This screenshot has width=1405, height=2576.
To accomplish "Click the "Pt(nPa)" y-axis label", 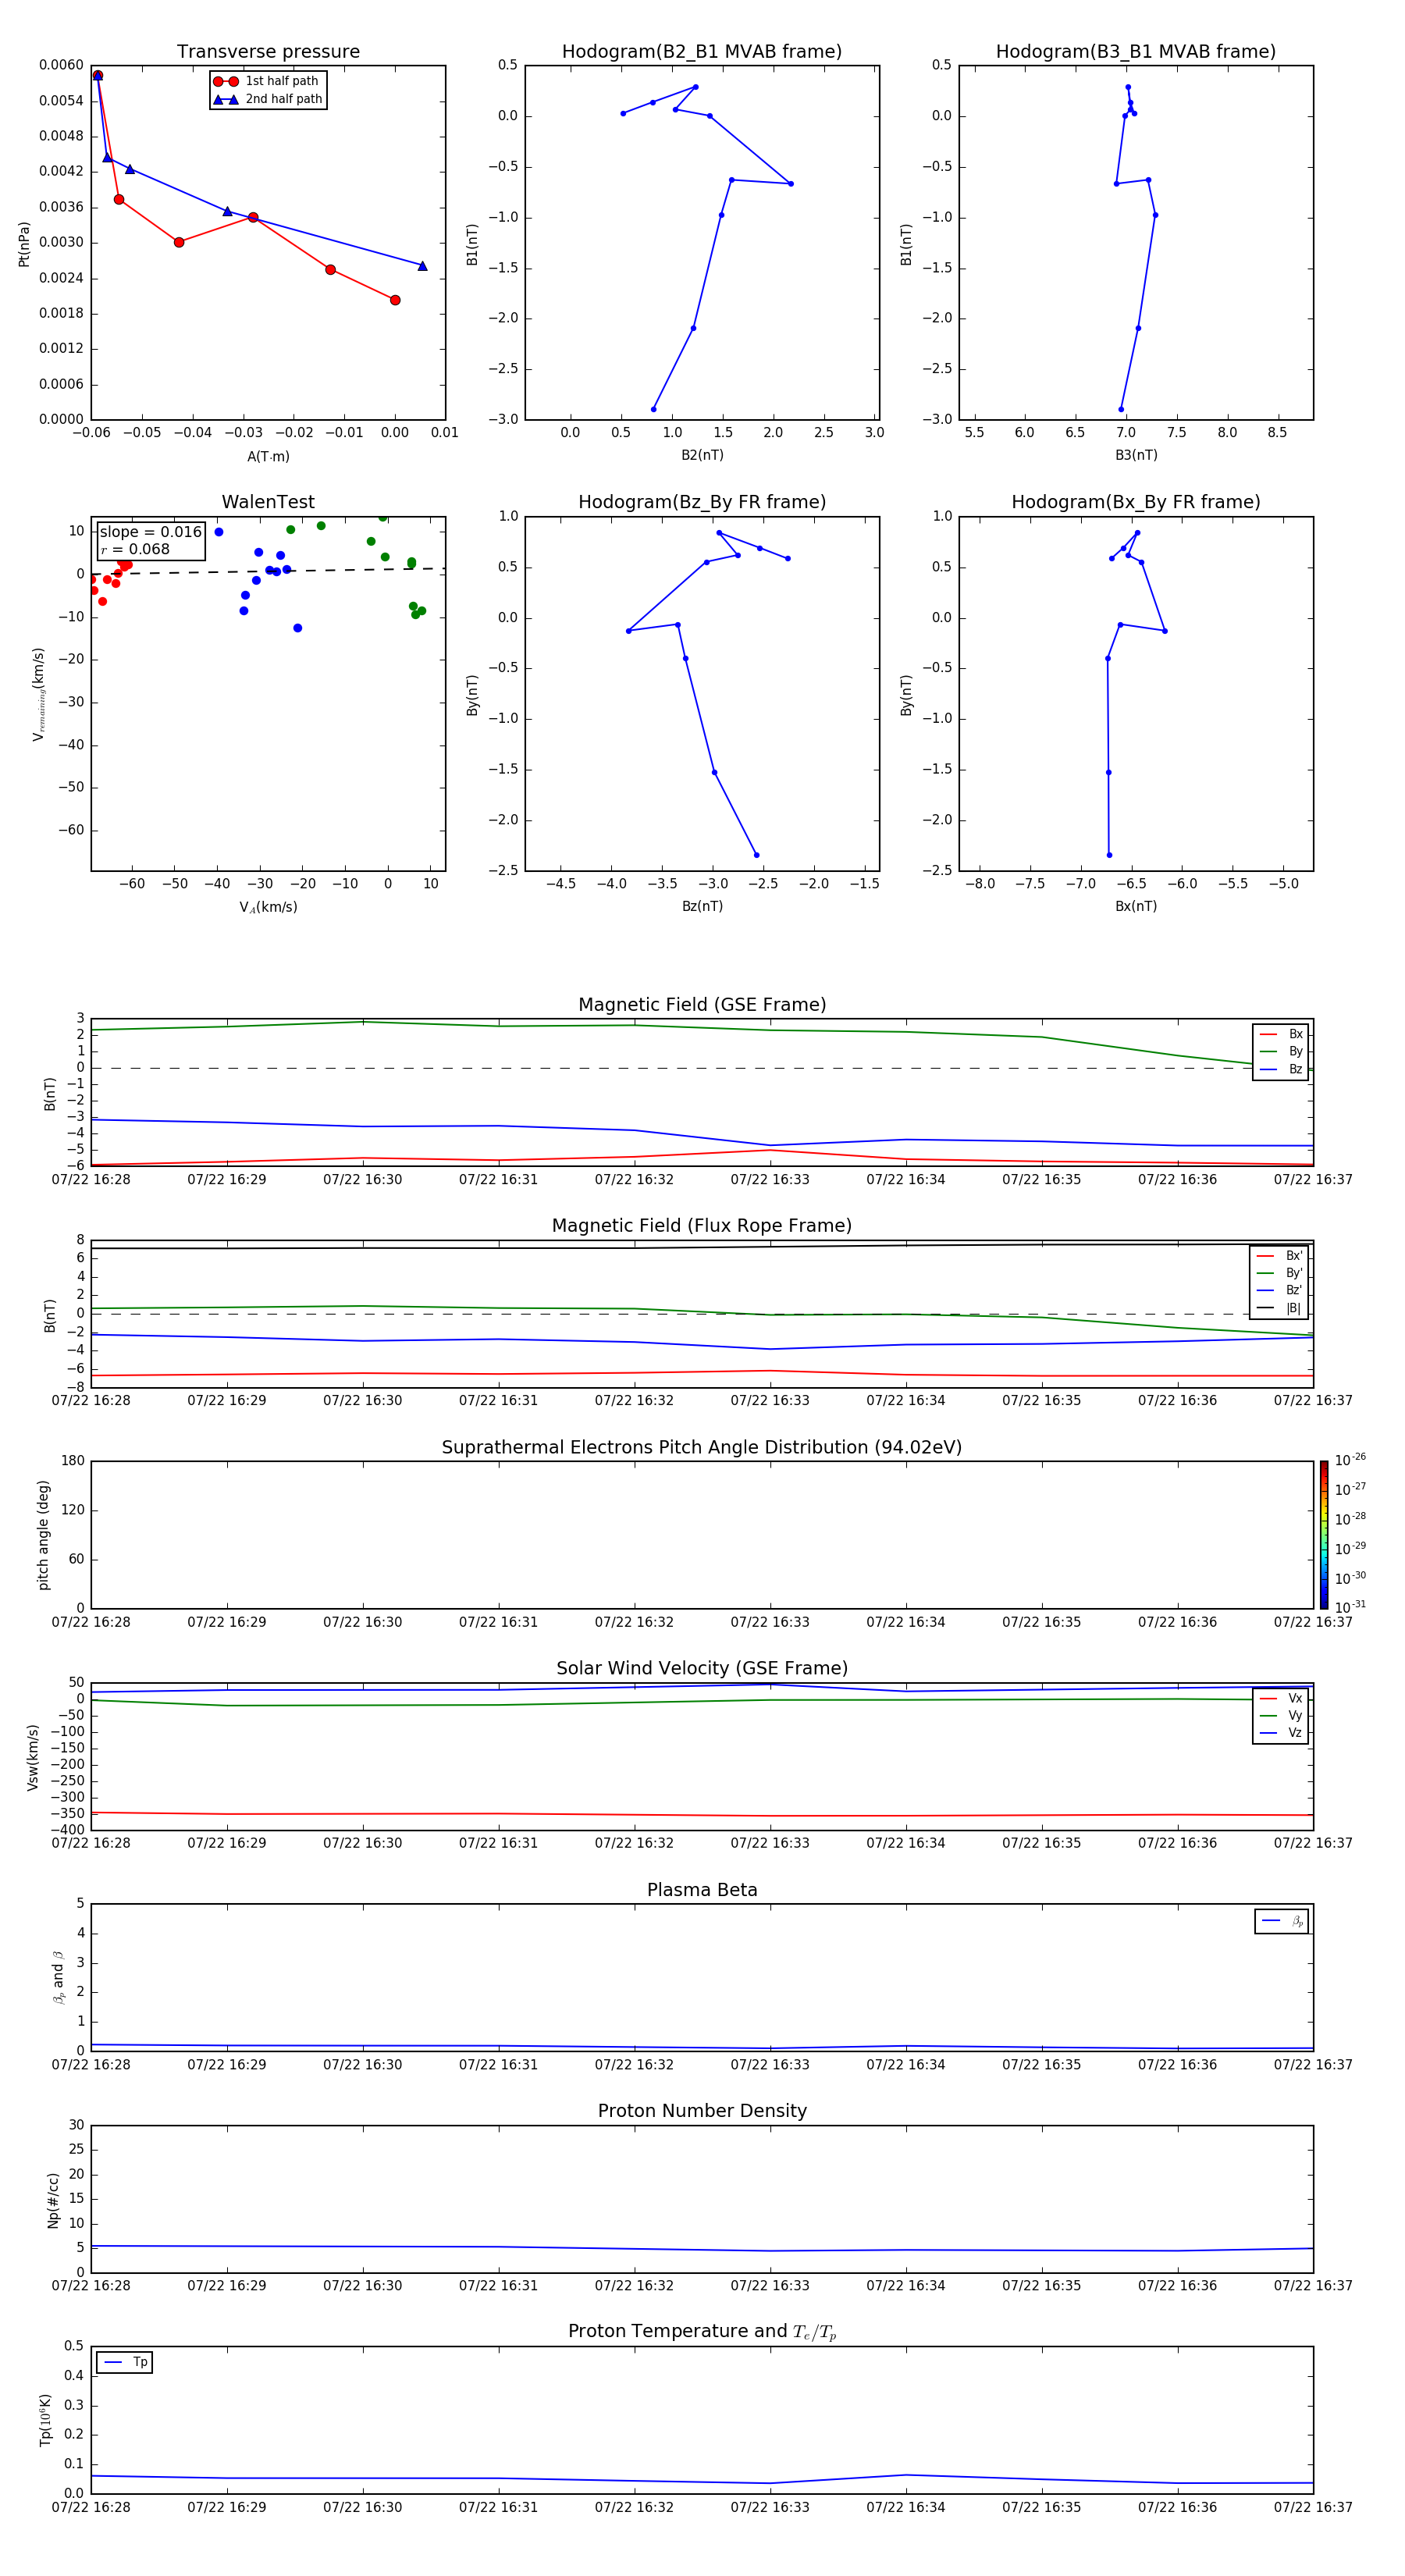I will pyautogui.click(x=24, y=244).
